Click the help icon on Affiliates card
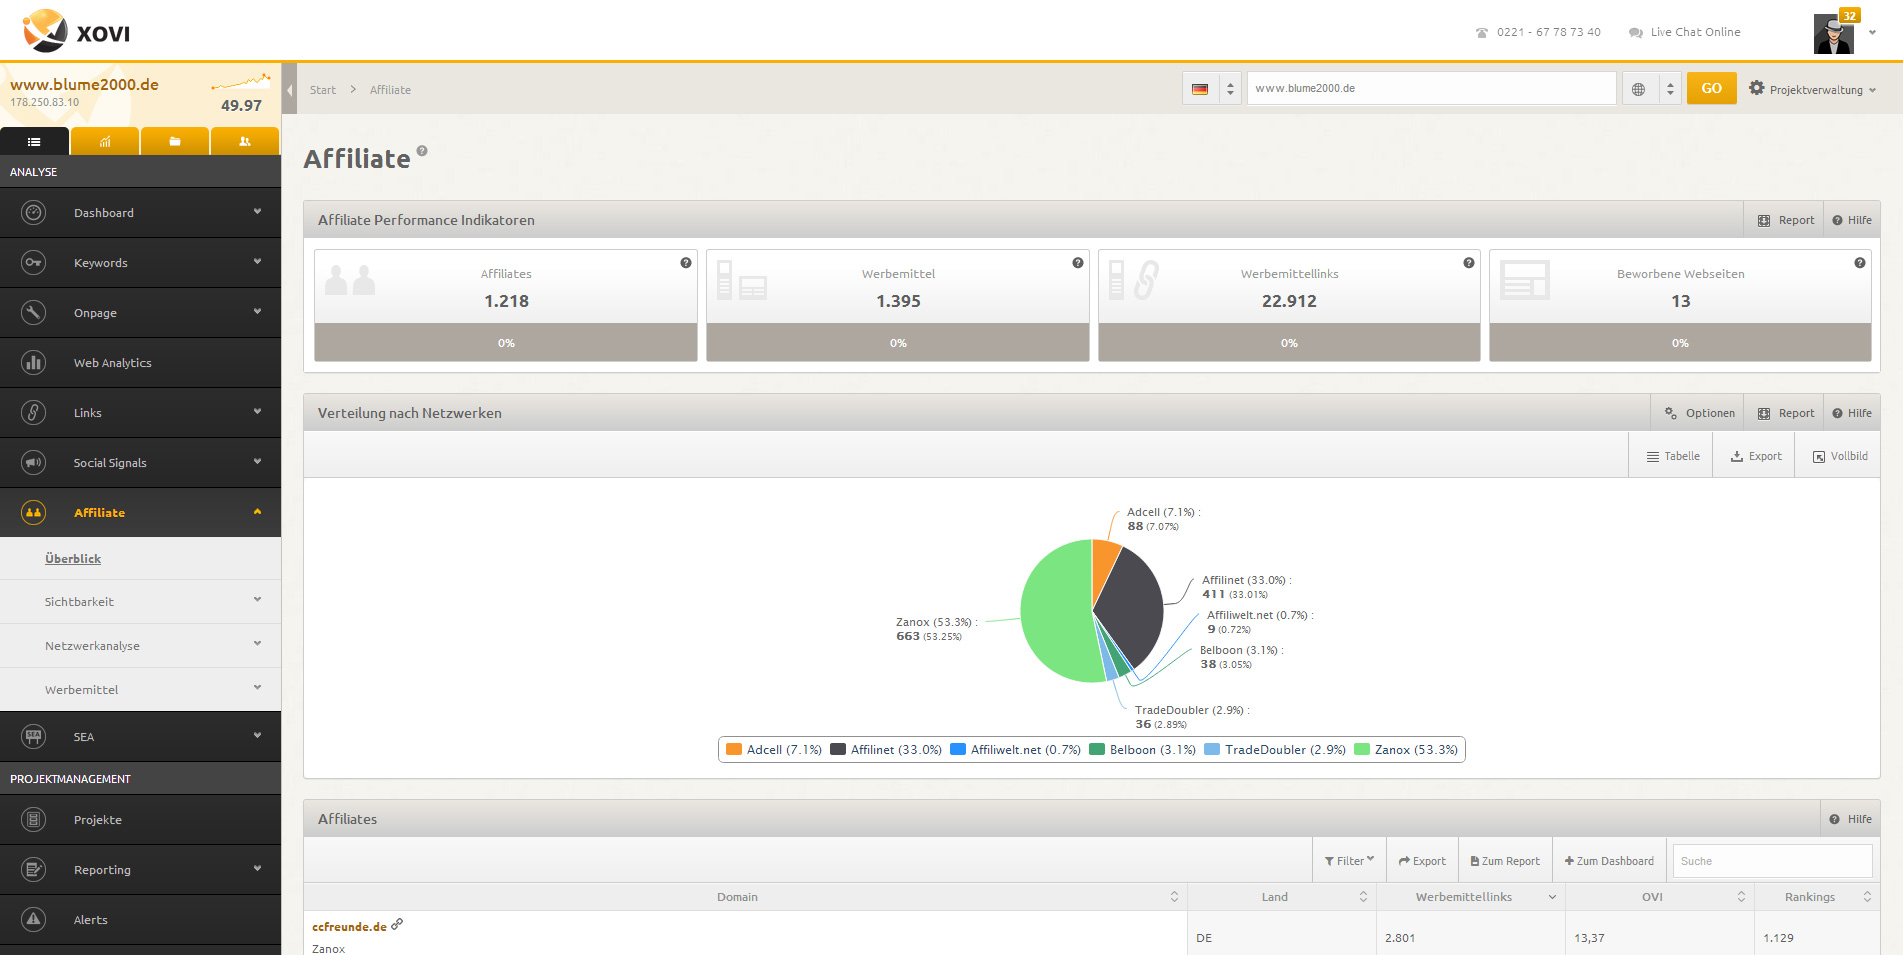 (x=686, y=263)
